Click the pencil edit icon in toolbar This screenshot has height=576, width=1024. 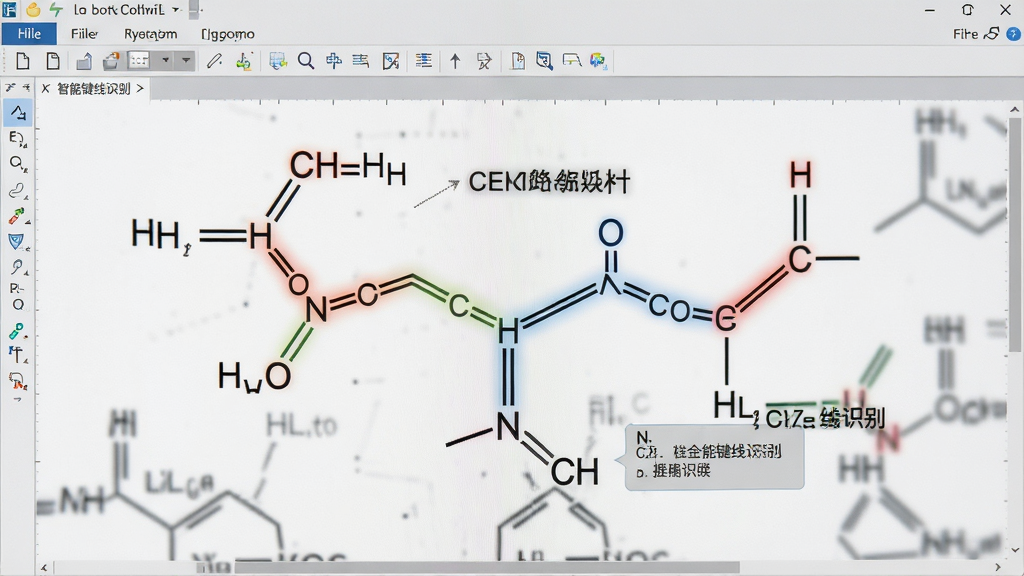tap(214, 61)
